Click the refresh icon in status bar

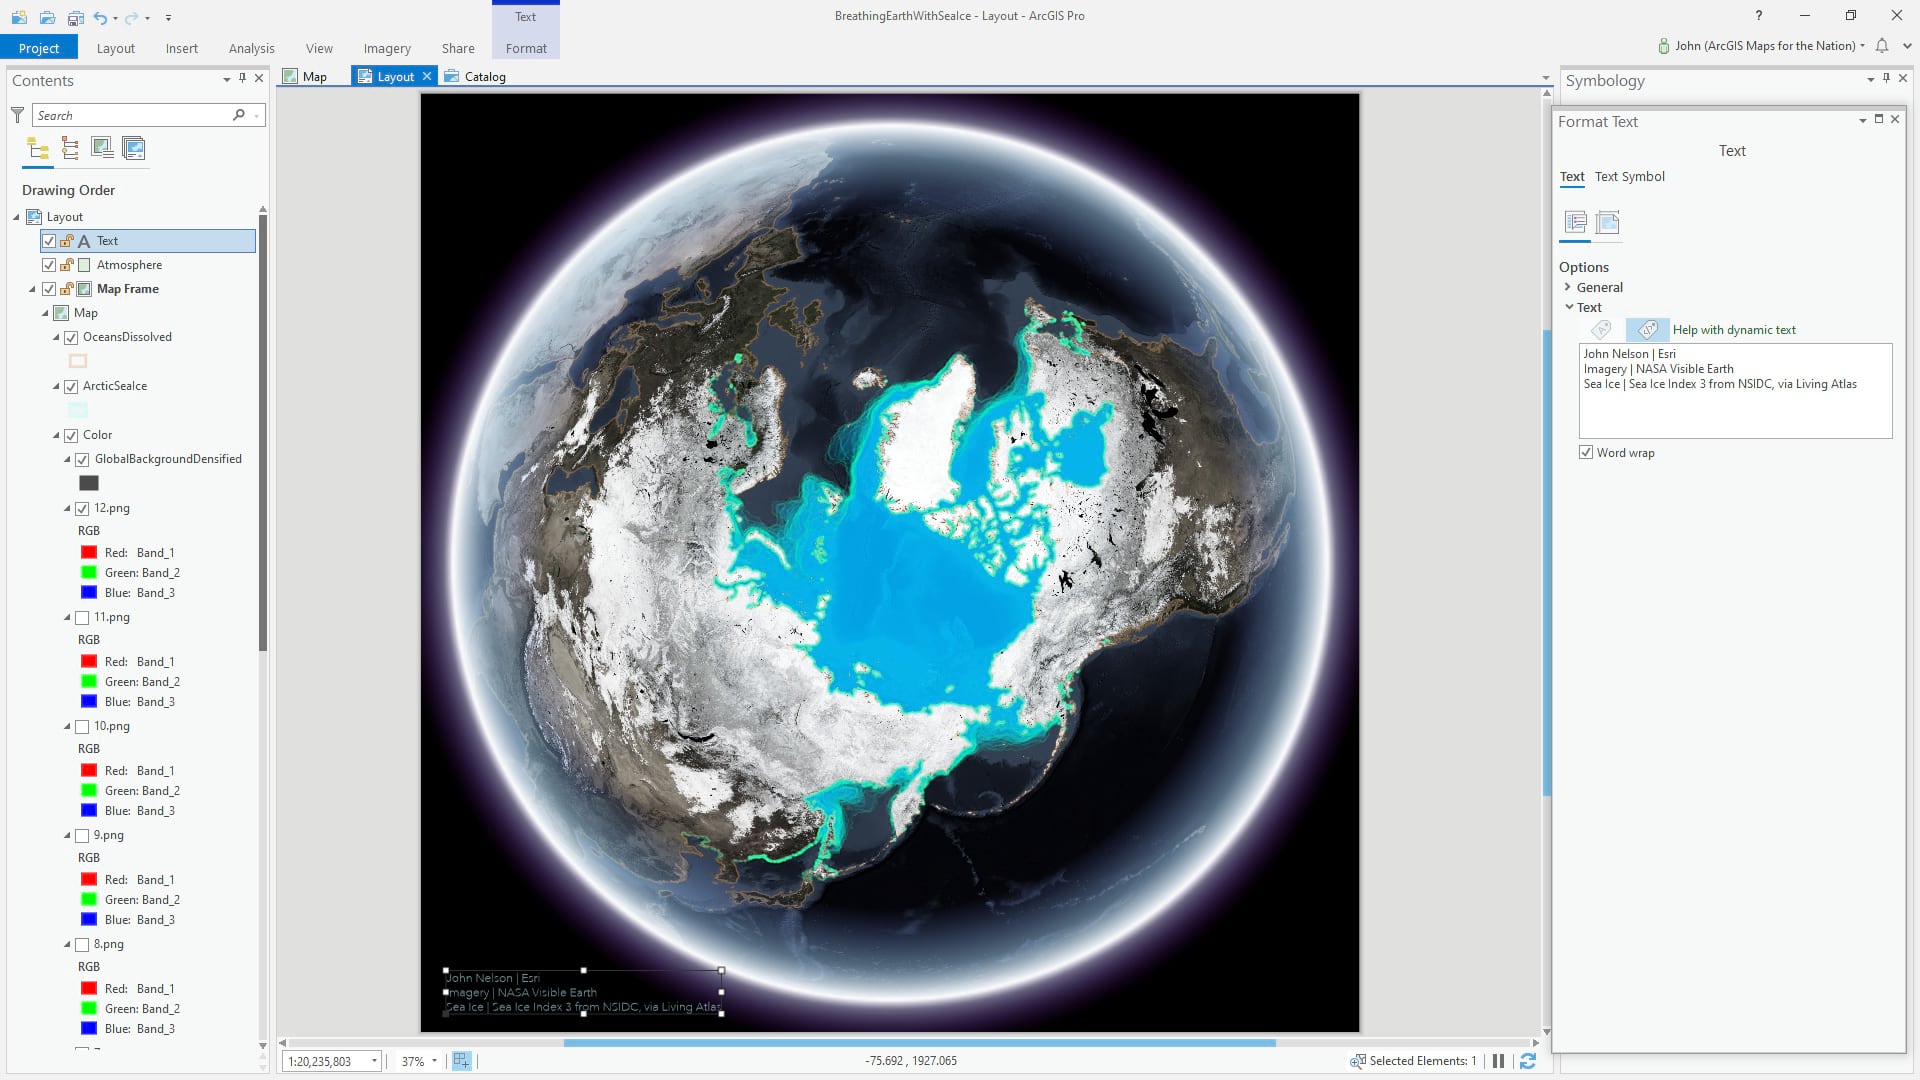(1527, 1061)
